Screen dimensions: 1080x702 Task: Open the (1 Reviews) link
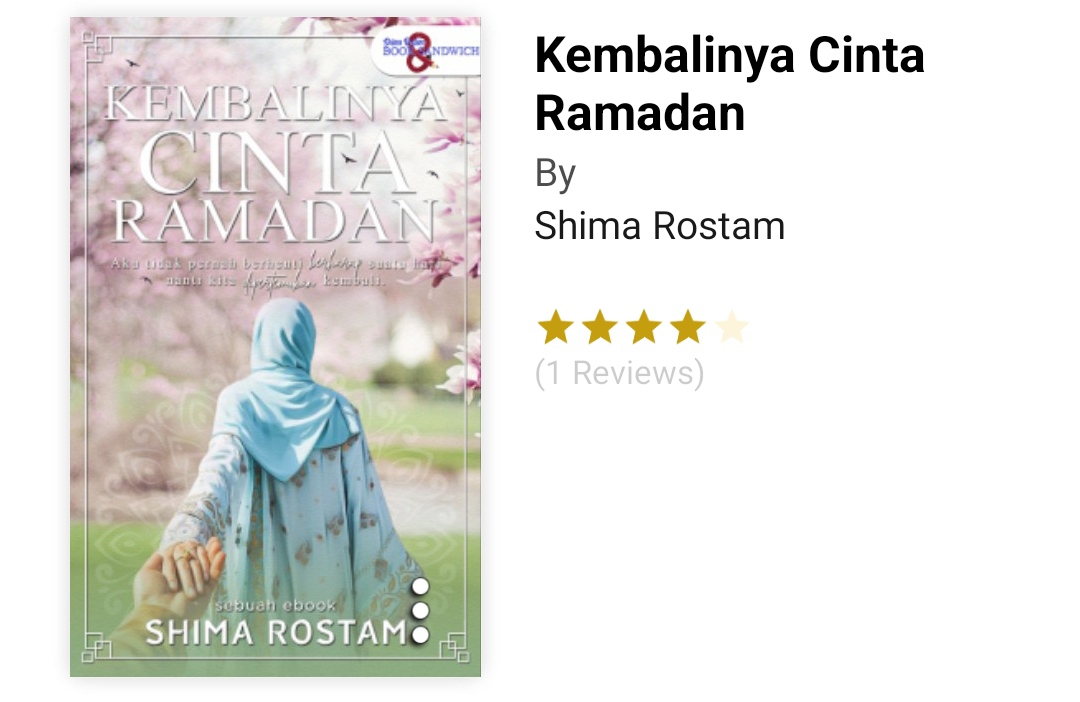click(619, 373)
